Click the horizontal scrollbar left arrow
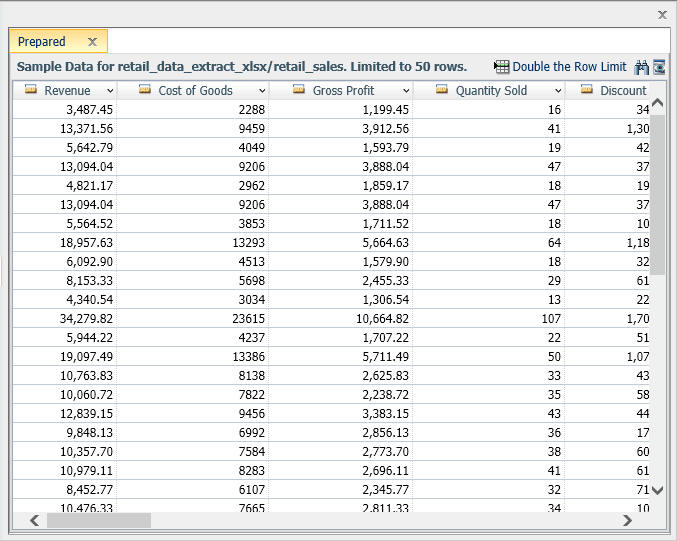Screen dimensions: 677x541 (35, 520)
